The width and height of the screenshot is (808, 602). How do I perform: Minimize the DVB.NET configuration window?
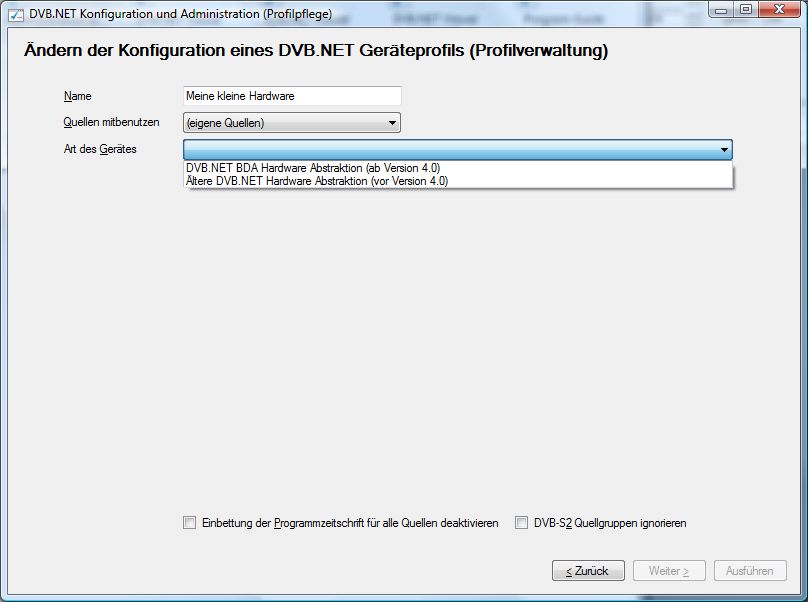722,9
